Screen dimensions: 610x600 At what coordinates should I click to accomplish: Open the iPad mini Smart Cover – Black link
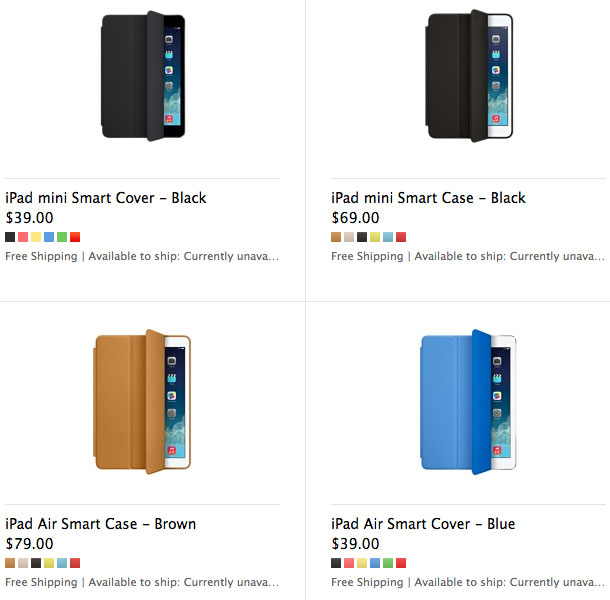pyautogui.click(x=106, y=197)
